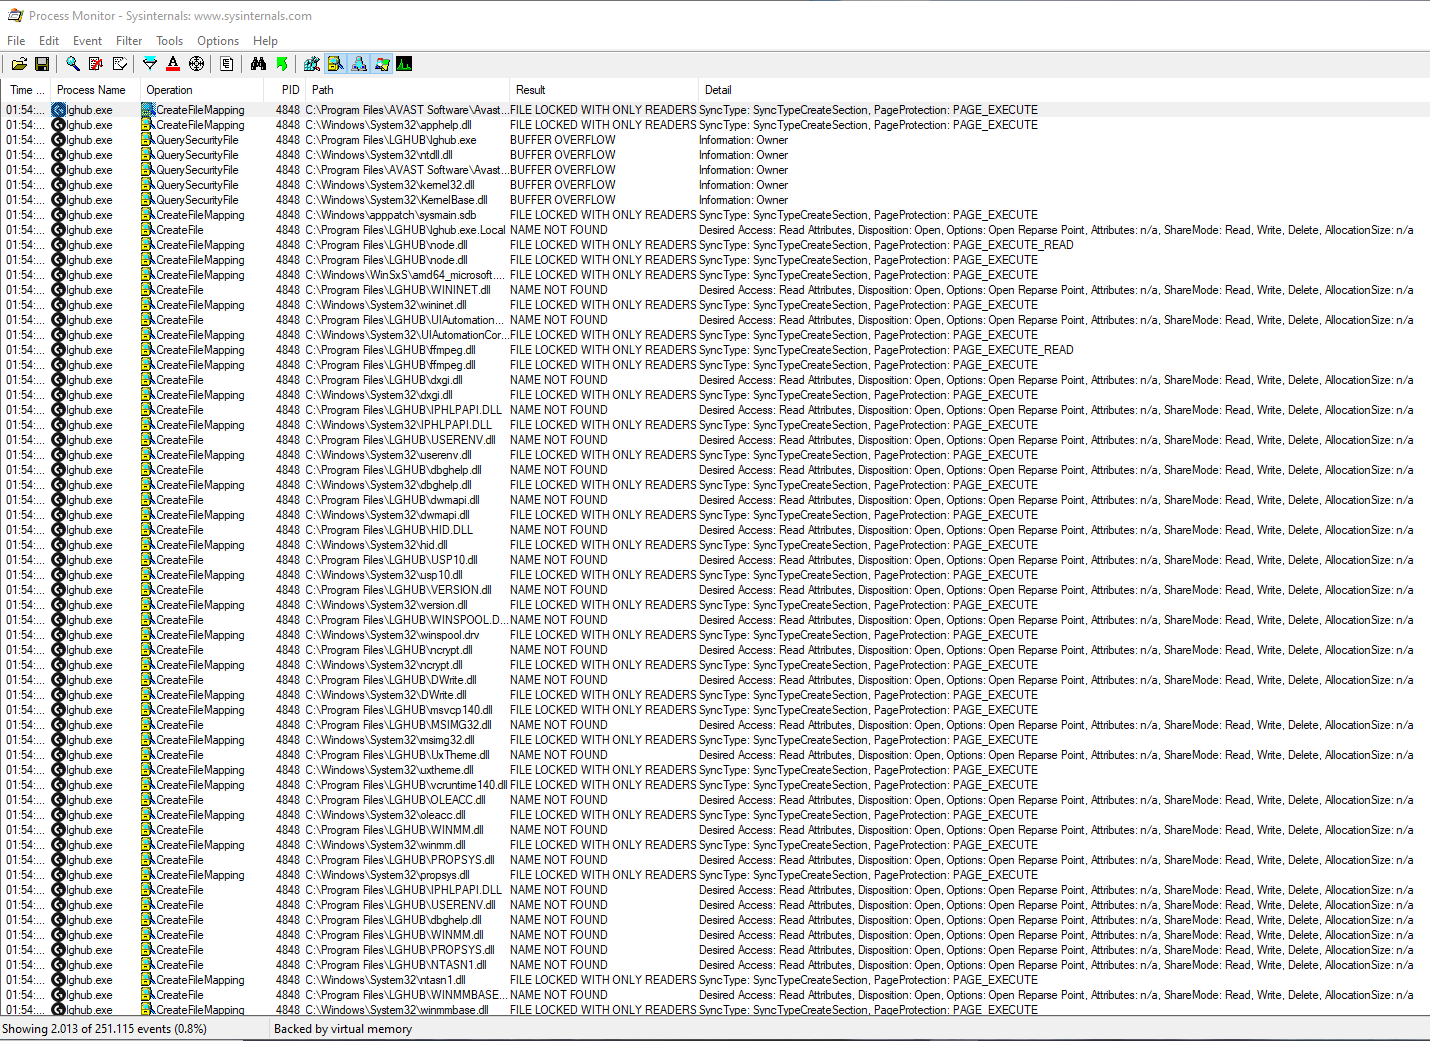Click lghub.exe process icon in System32\ntasn1.dll row

59,980
